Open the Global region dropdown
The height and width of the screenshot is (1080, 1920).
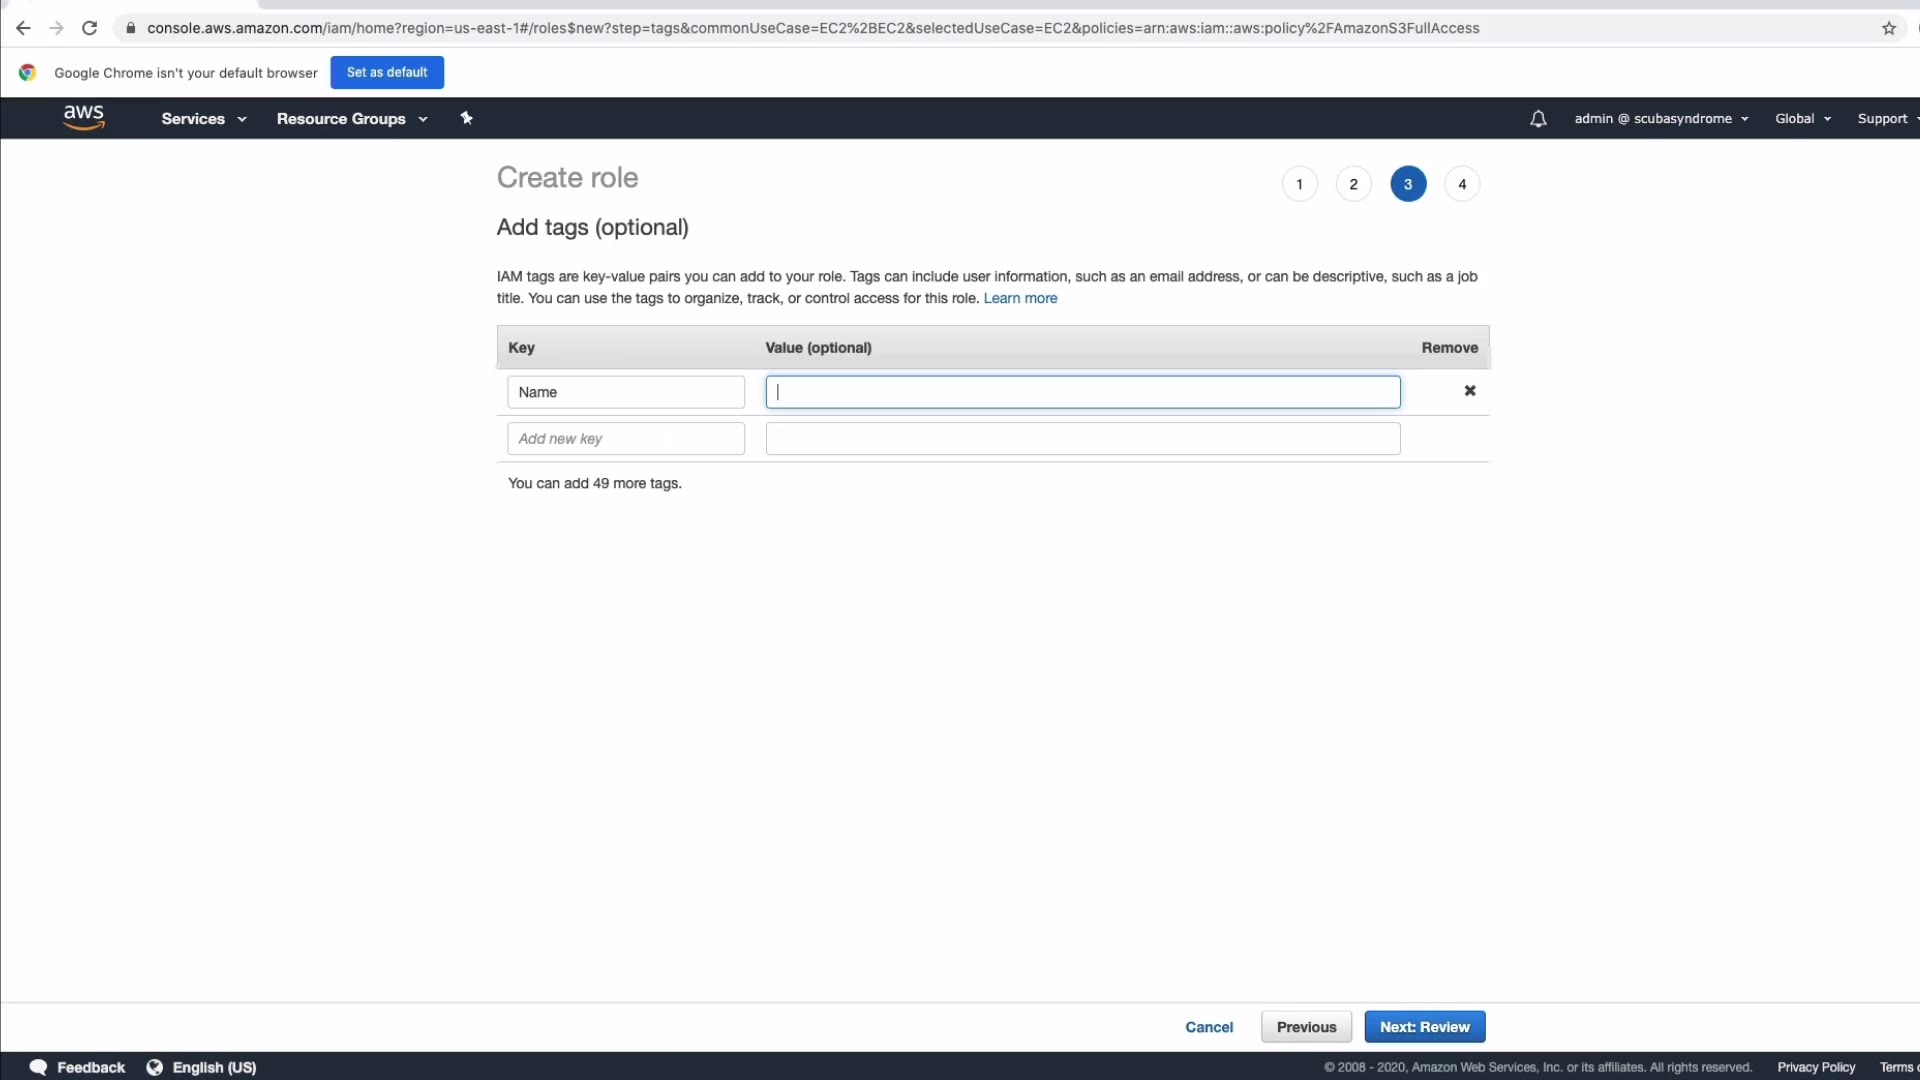click(1803, 118)
